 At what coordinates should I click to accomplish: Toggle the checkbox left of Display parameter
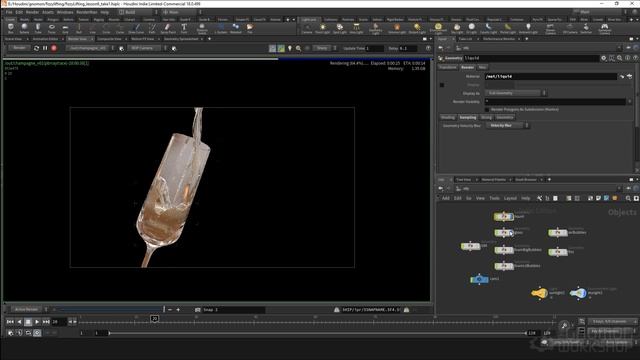[x=442, y=85]
